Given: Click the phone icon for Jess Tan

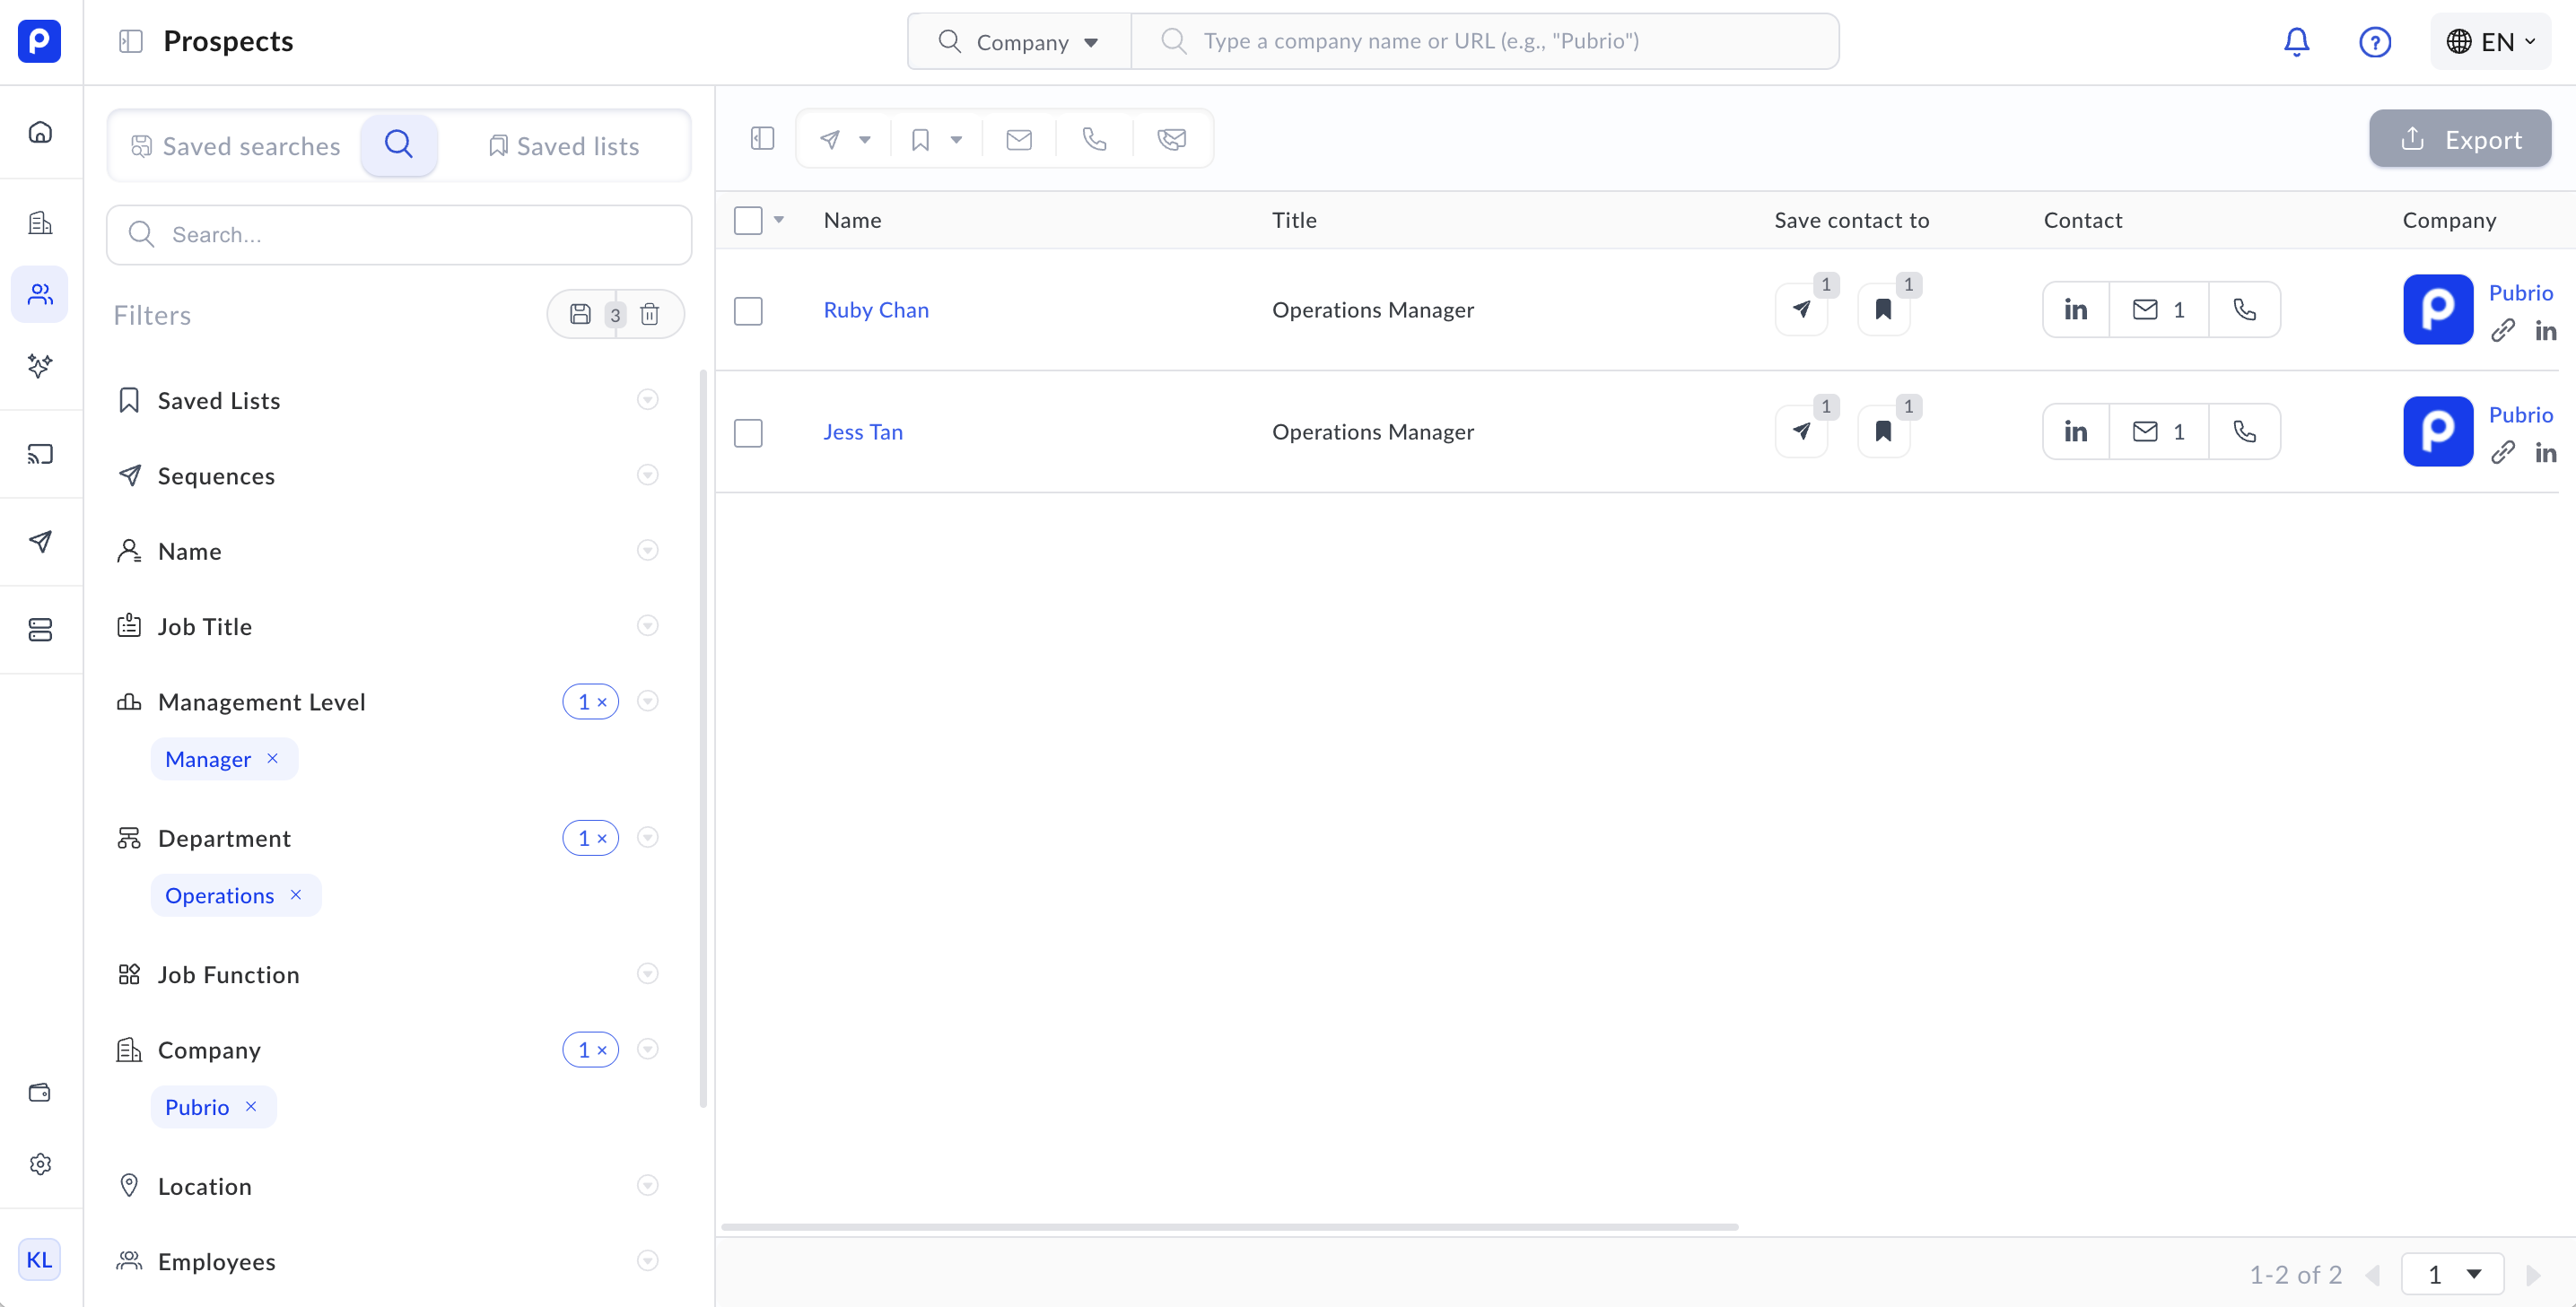Looking at the screenshot, I should (x=2244, y=432).
